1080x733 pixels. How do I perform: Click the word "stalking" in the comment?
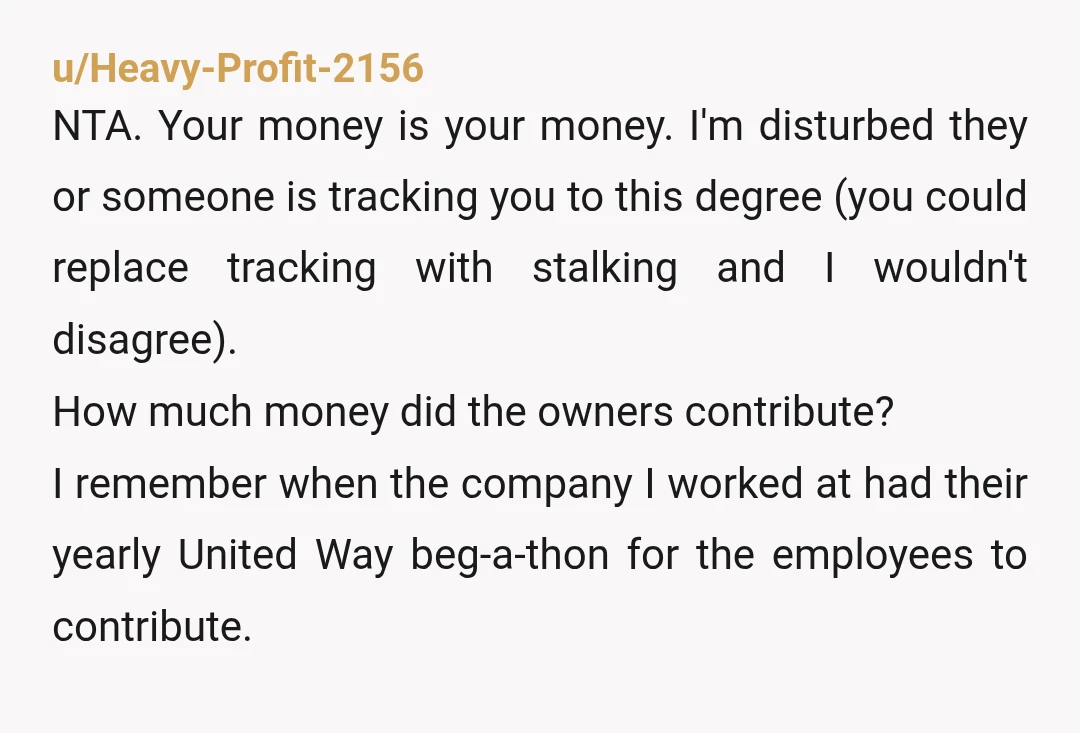click(x=605, y=269)
